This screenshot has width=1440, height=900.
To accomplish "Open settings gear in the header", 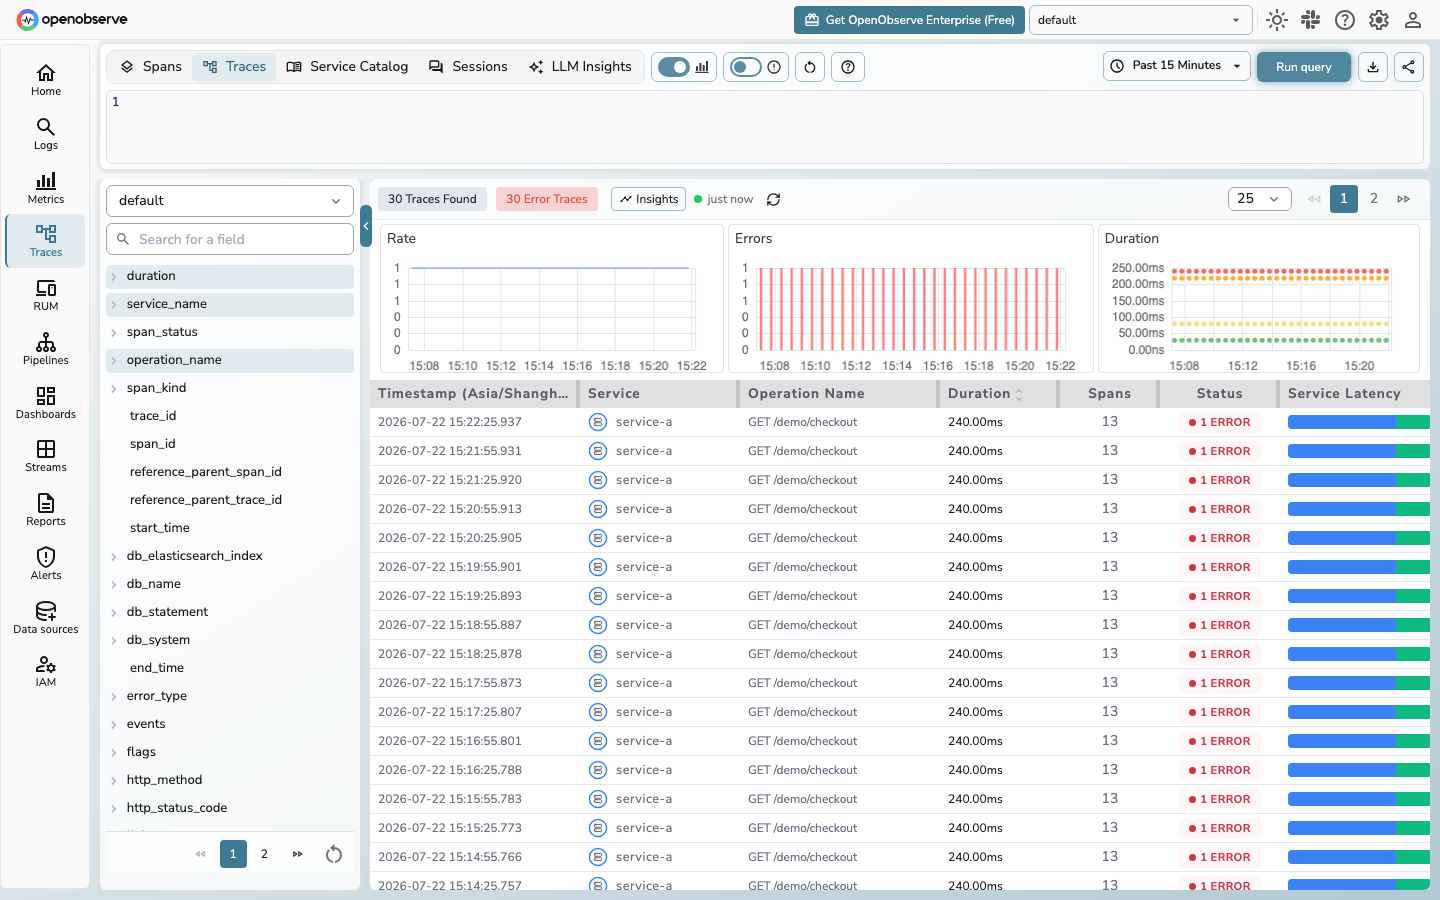I will pos(1379,20).
